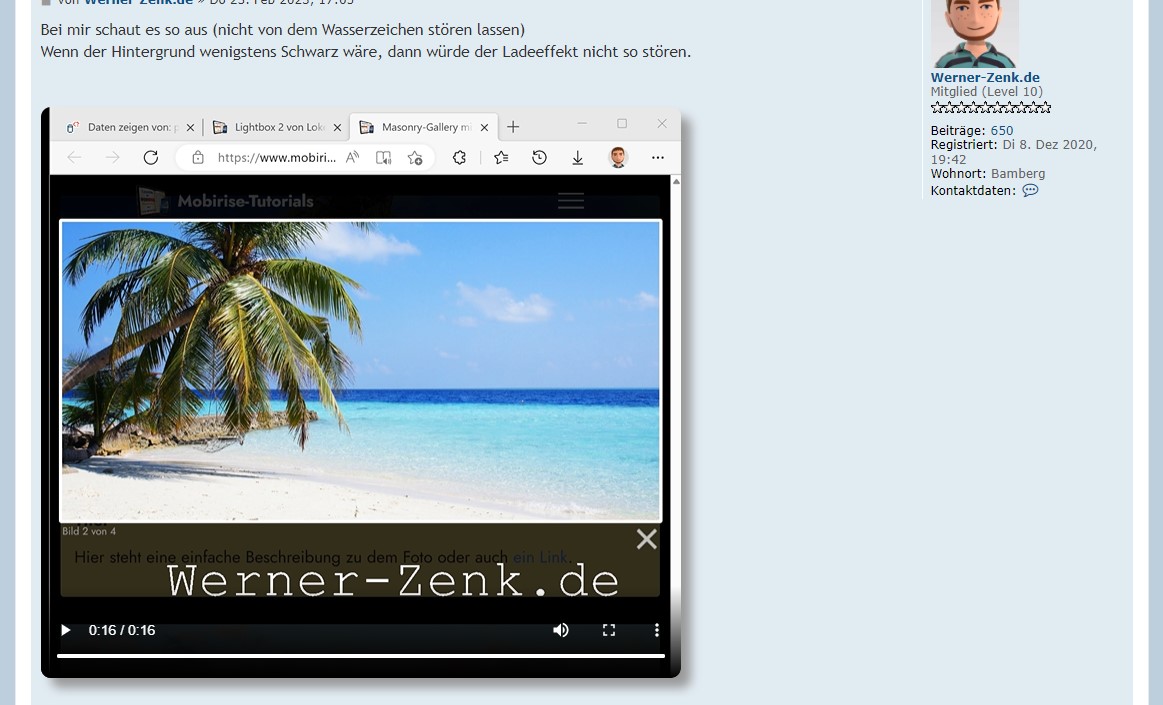
Task: Click the browser forward arrow
Action: (x=112, y=157)
